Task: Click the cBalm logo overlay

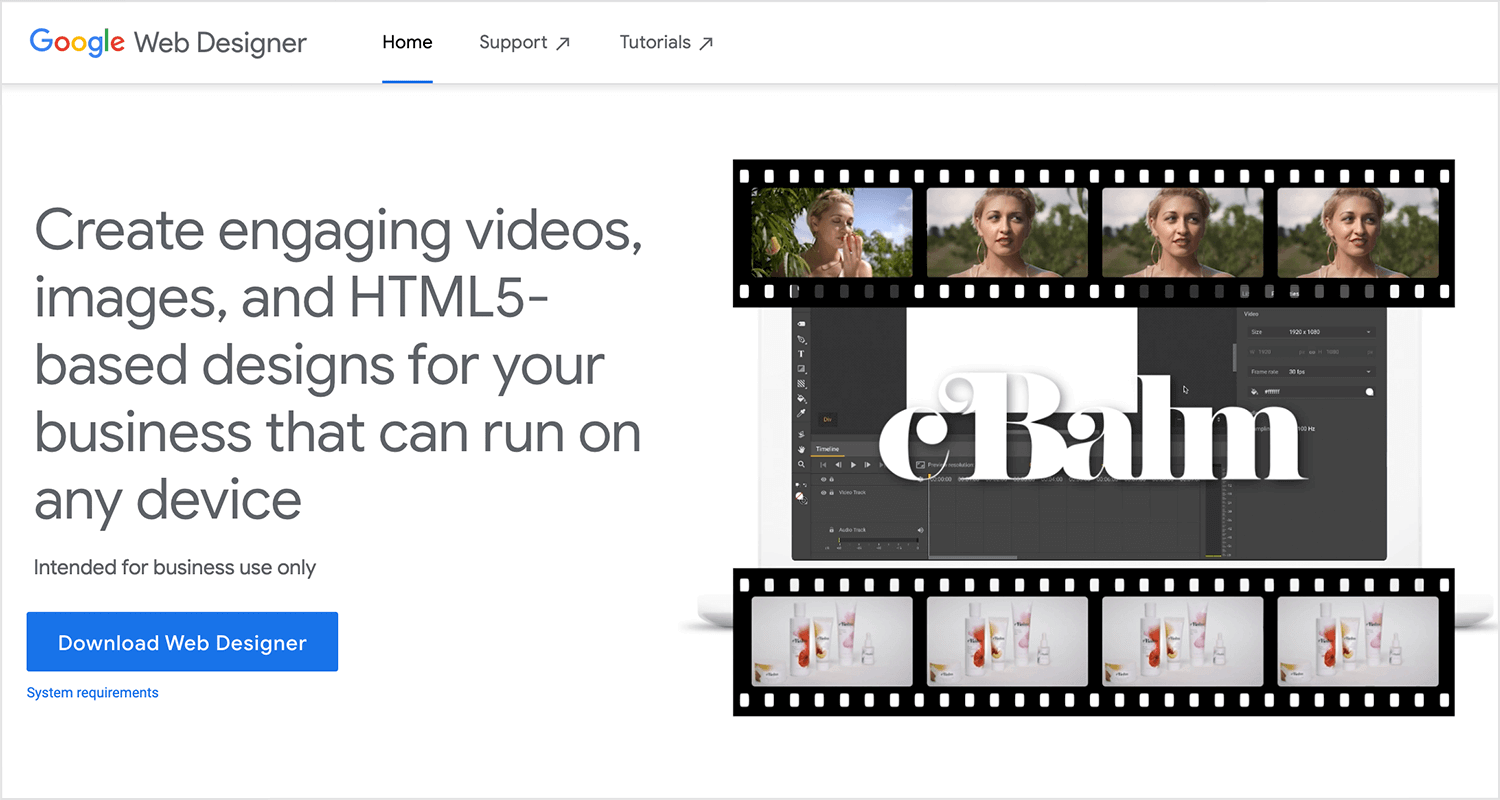Action: click(1094, 428)
